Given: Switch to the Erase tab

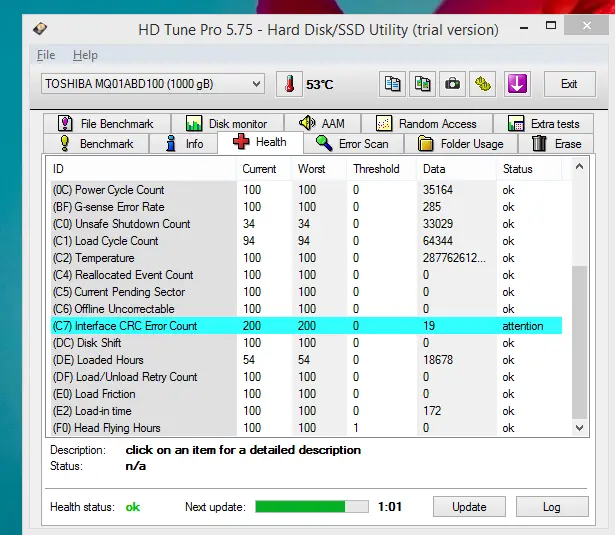Looking at the screenshot, I should tap(556, 144).
